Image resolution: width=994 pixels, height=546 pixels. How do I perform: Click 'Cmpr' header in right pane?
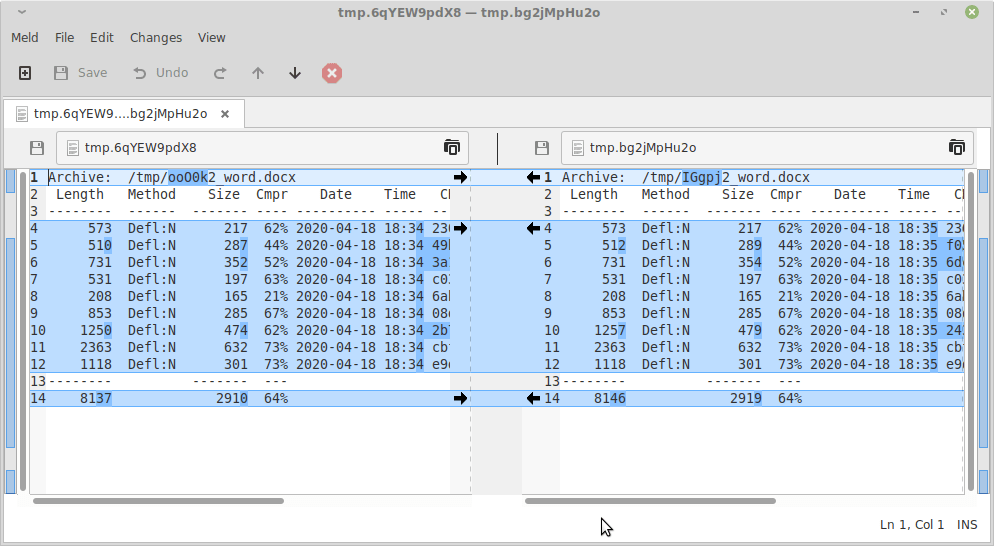(786, 195)
